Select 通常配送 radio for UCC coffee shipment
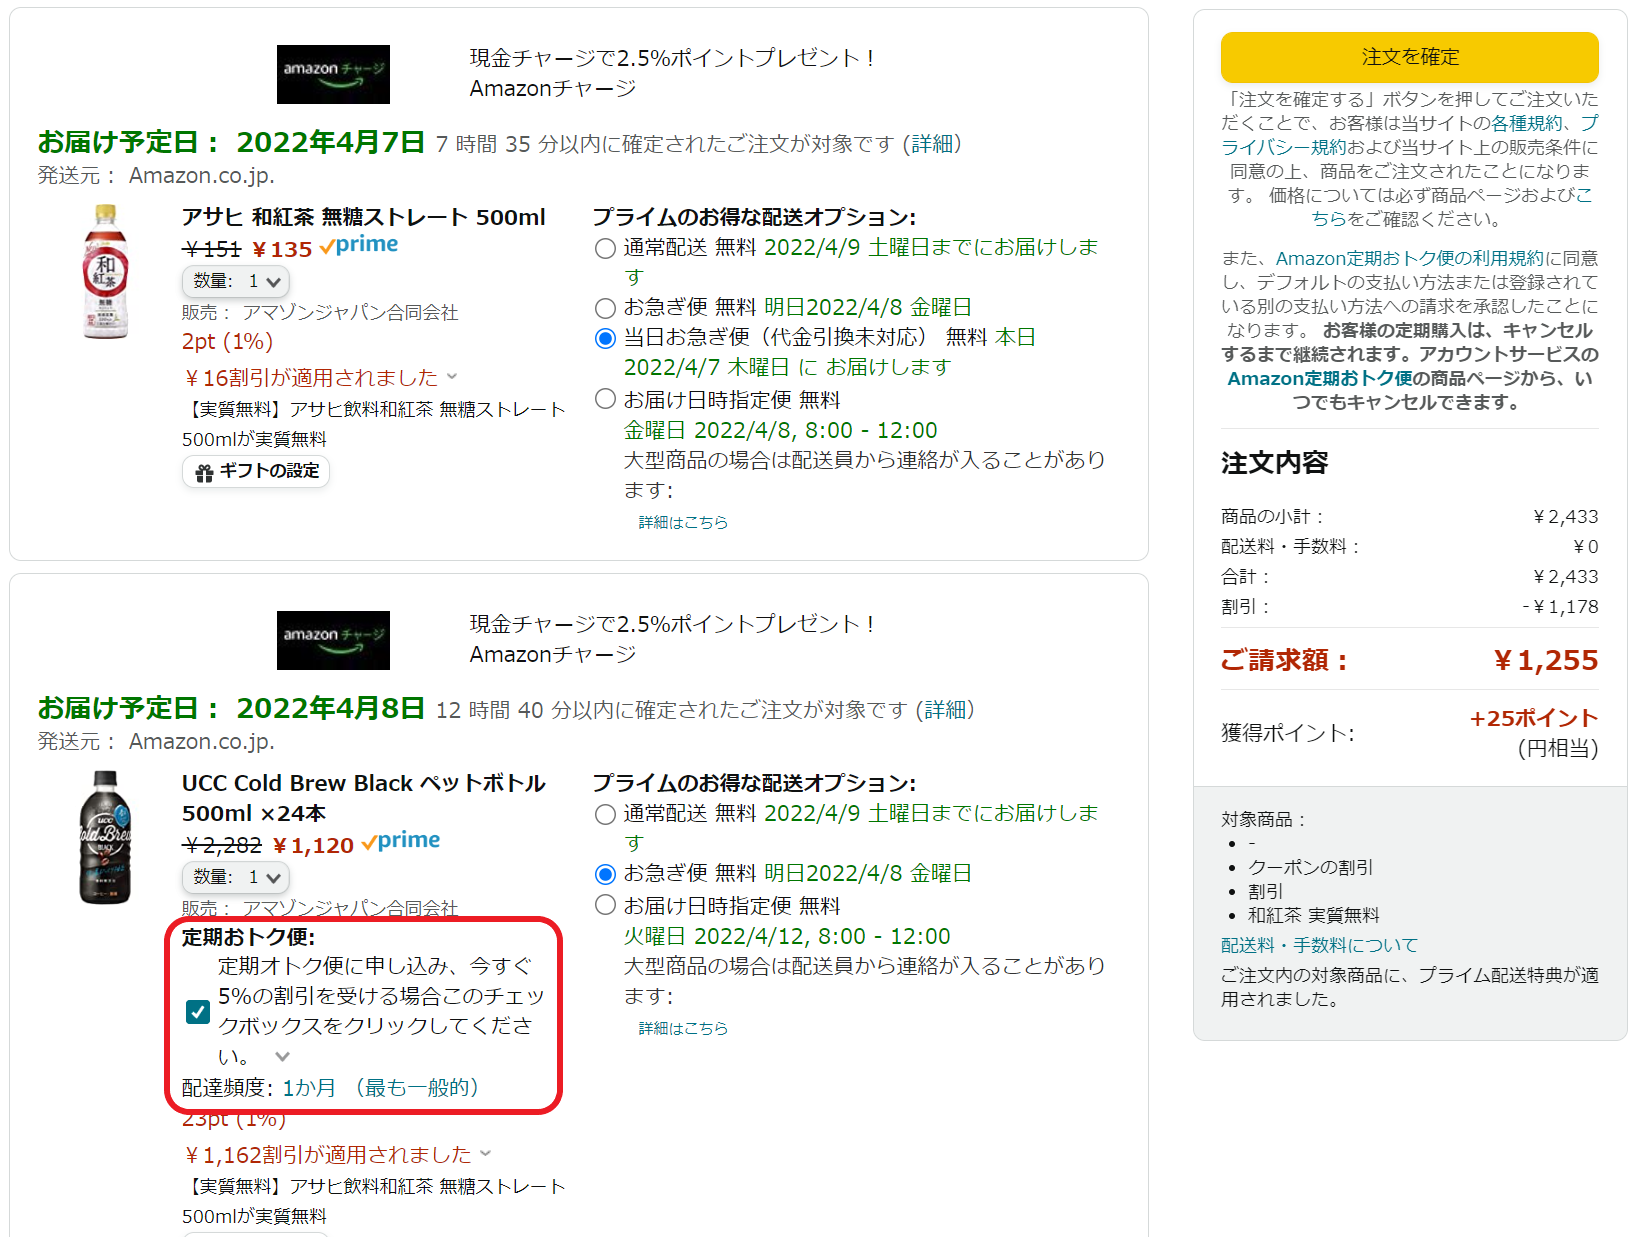1645x1237 pixels. (x=605, y=814)
